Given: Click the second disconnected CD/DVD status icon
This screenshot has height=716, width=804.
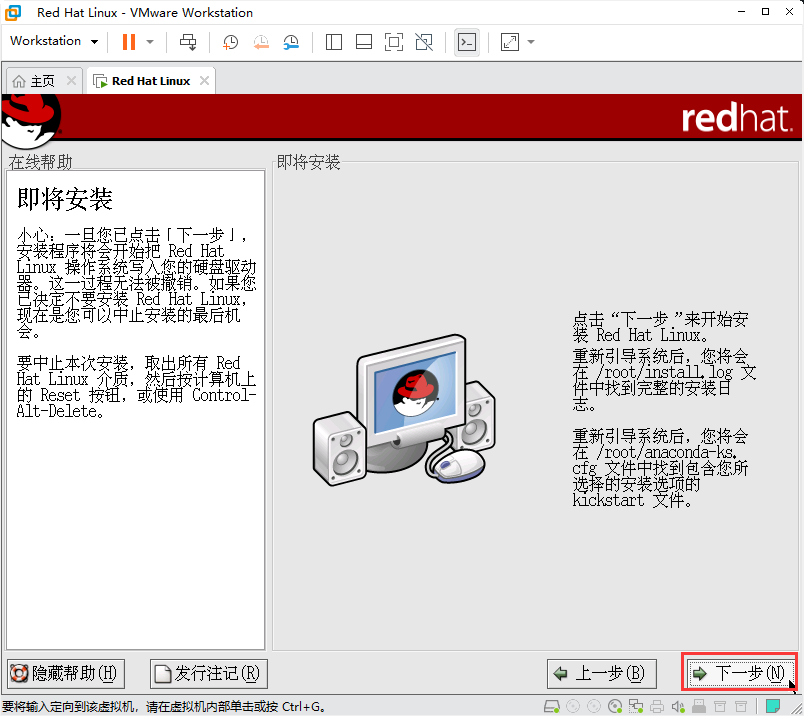Looking at the screenshot, I should pyautogui.click(x=594, y=707).
